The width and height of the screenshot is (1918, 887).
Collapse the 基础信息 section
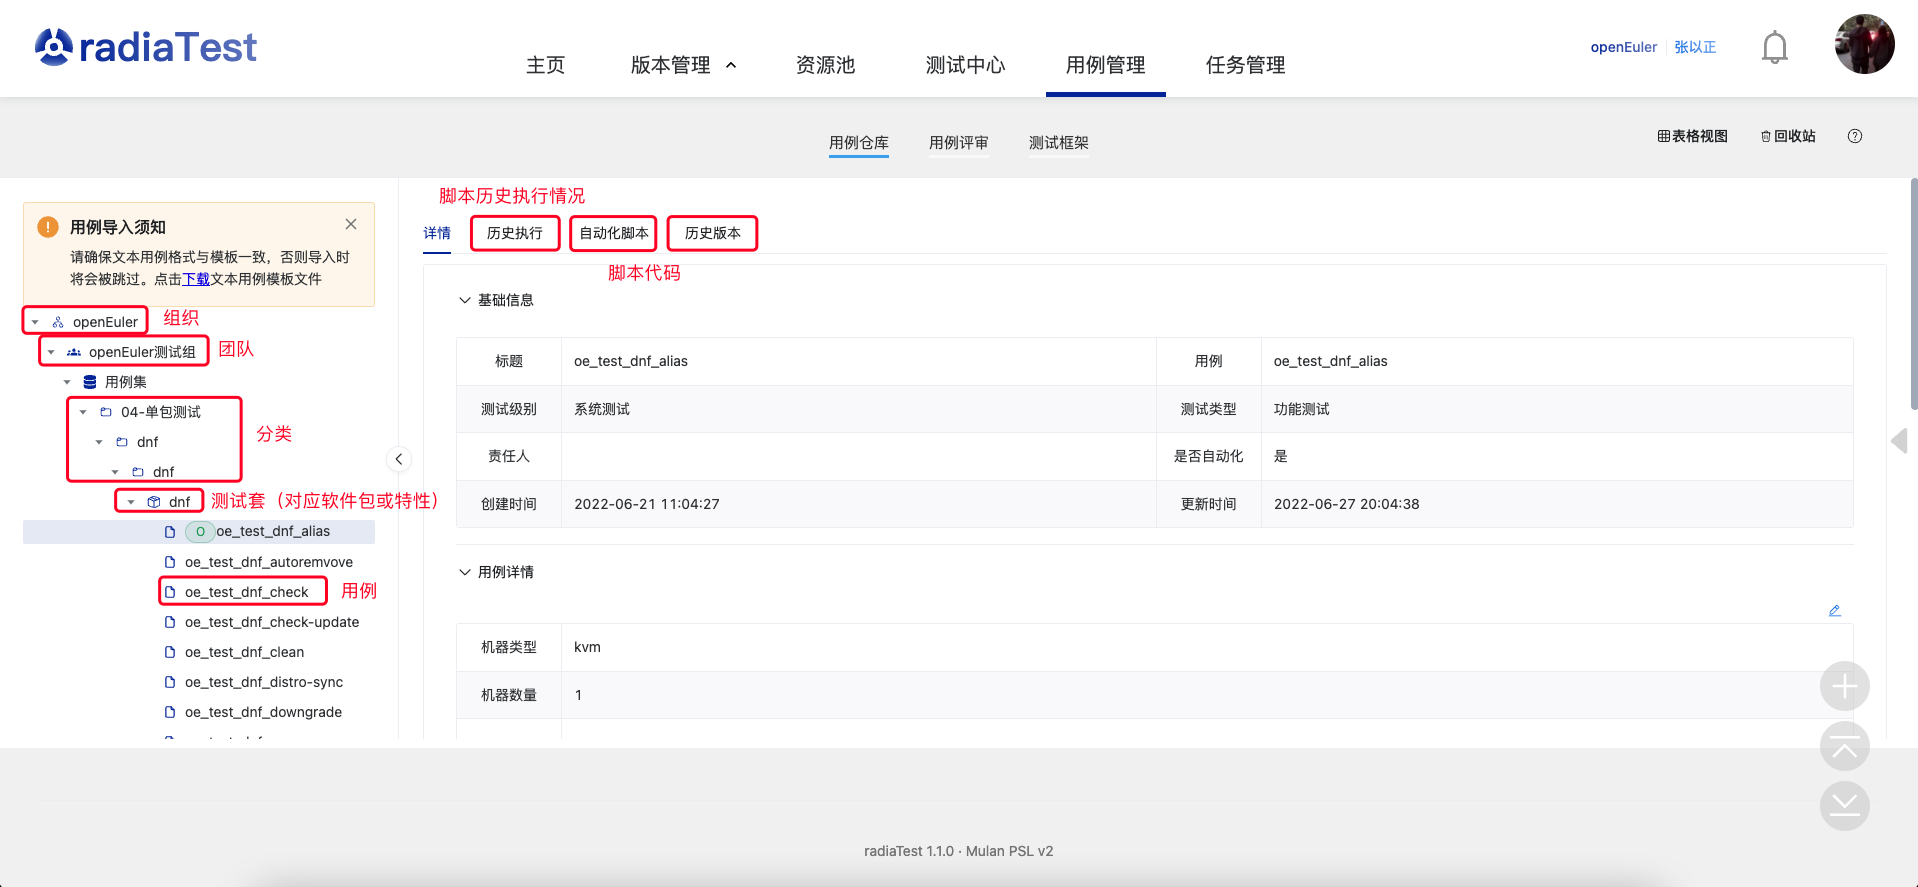[x=465, y=300]
